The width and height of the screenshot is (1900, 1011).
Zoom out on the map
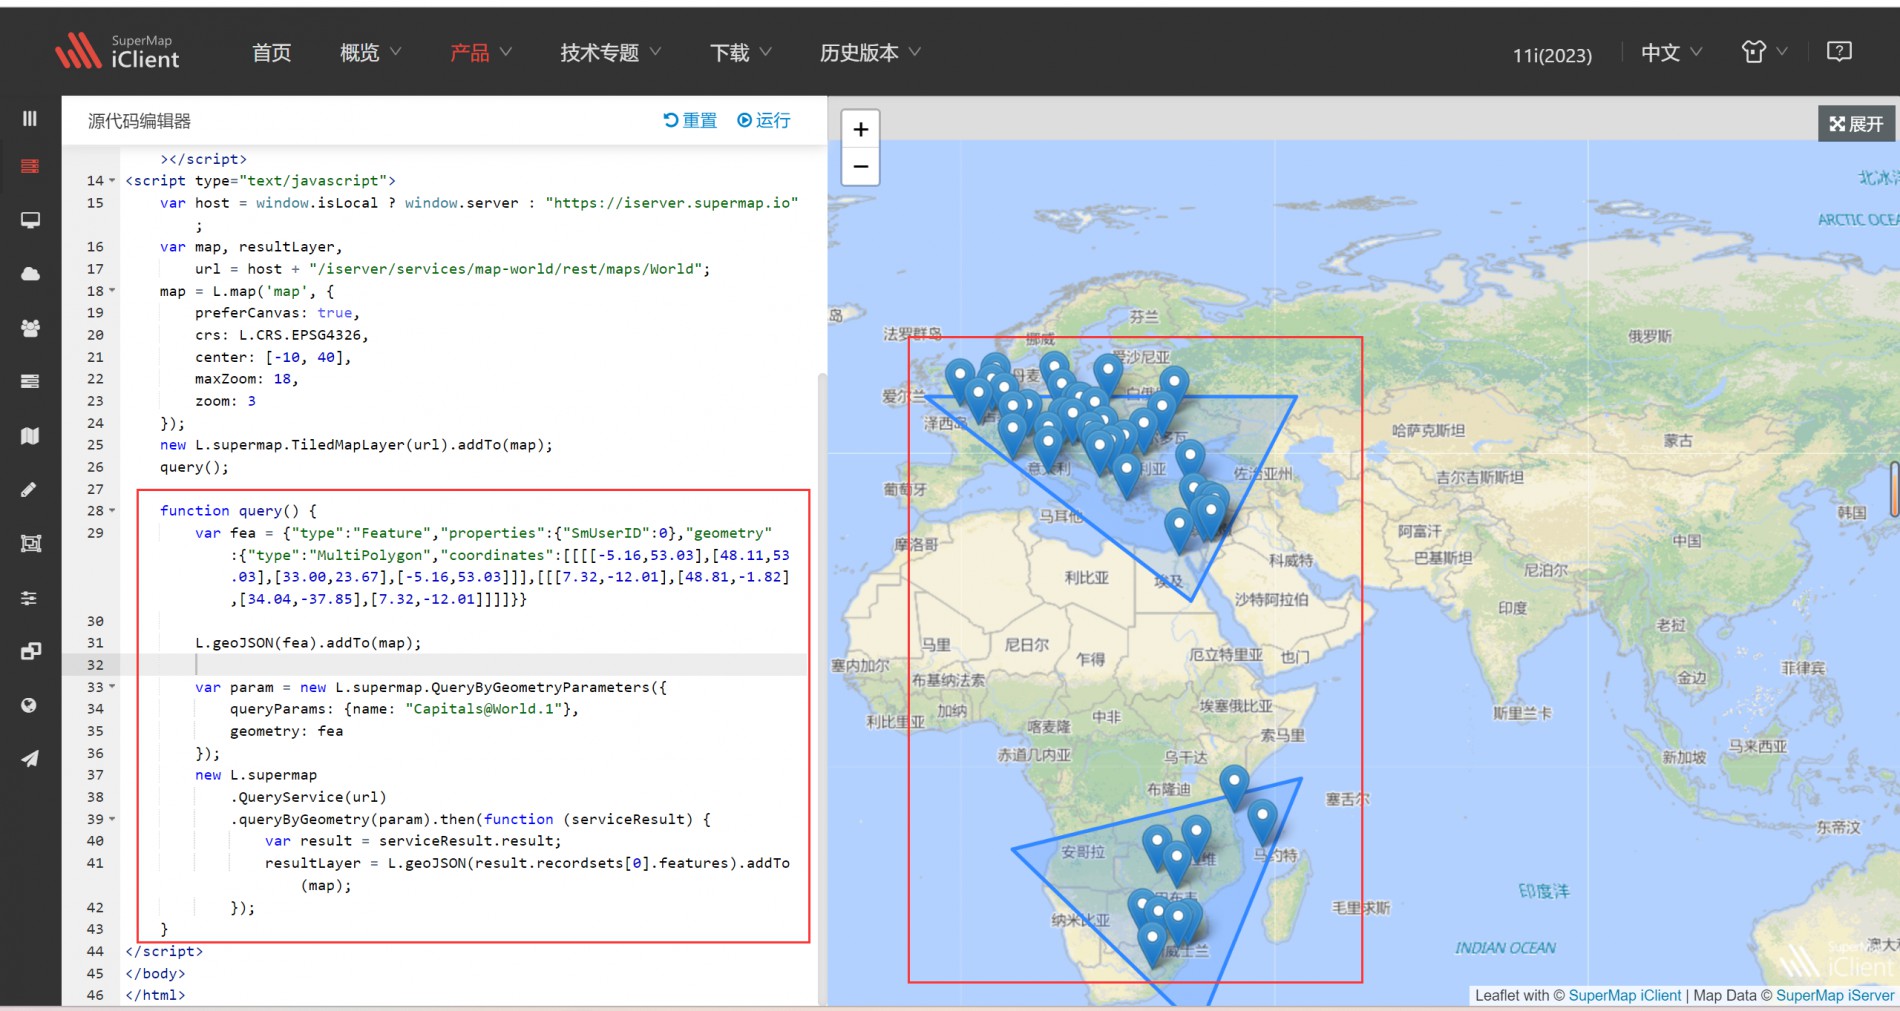coord(861,166)
